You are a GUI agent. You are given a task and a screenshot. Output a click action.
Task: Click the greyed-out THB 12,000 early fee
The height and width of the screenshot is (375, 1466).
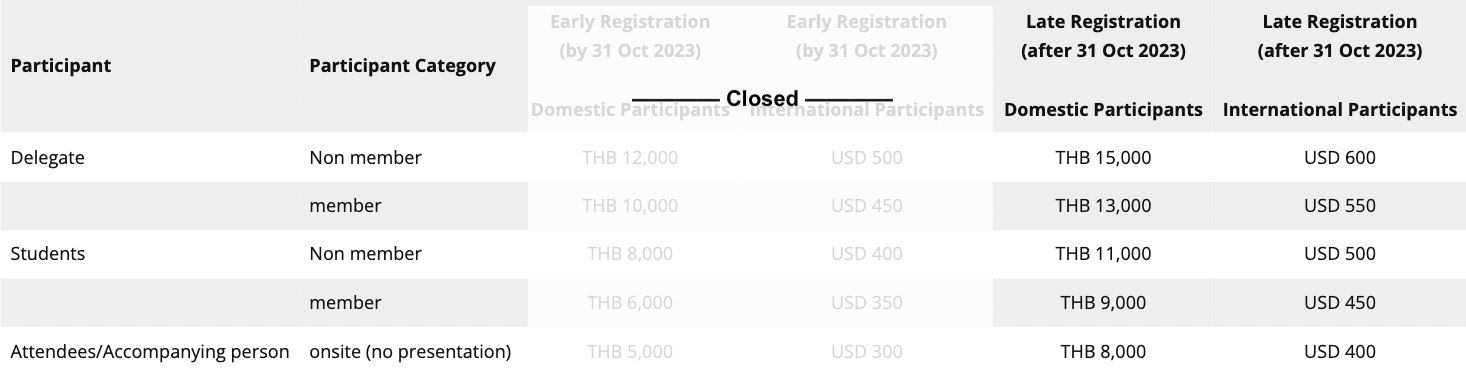(630, 157)
